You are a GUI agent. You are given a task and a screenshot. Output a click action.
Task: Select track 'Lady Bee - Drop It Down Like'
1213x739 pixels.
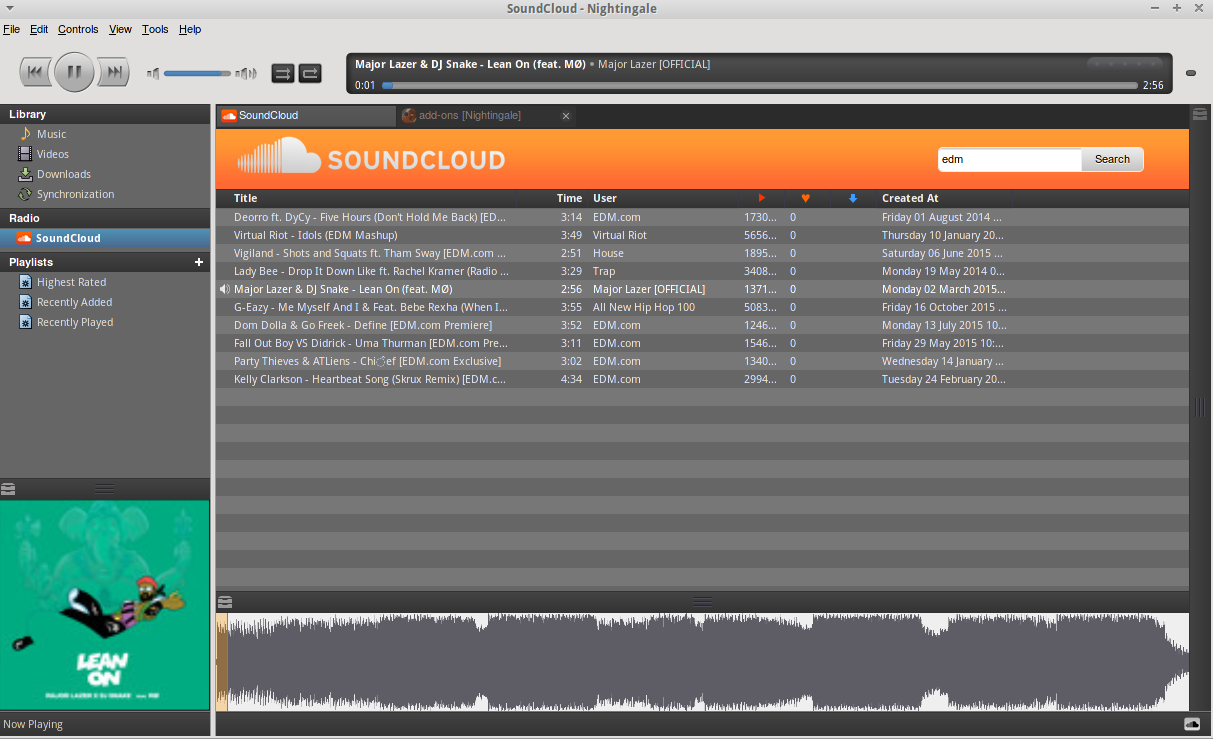(x=702, y=271)
